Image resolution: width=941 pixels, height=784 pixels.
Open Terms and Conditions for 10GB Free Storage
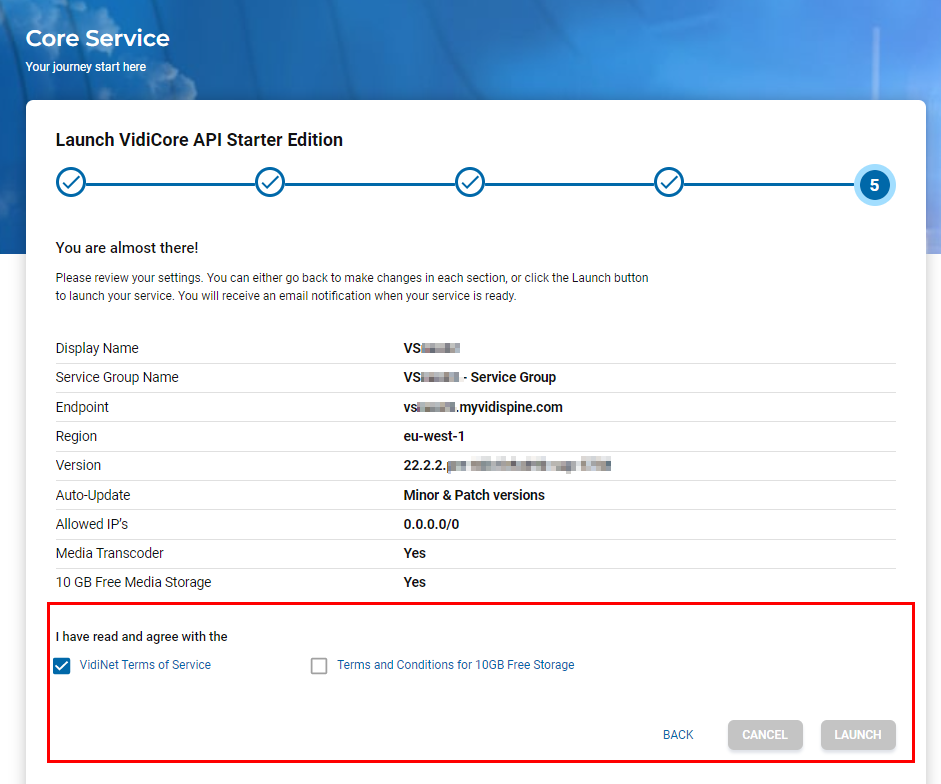[x=455, y=665]
